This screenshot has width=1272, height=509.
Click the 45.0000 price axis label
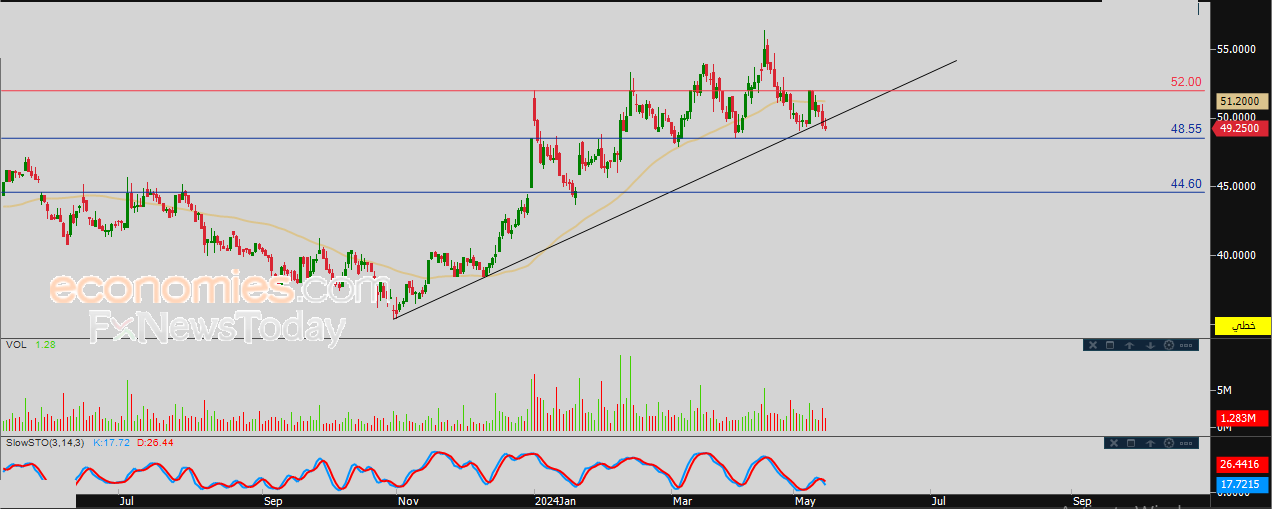click(1237, 187)
